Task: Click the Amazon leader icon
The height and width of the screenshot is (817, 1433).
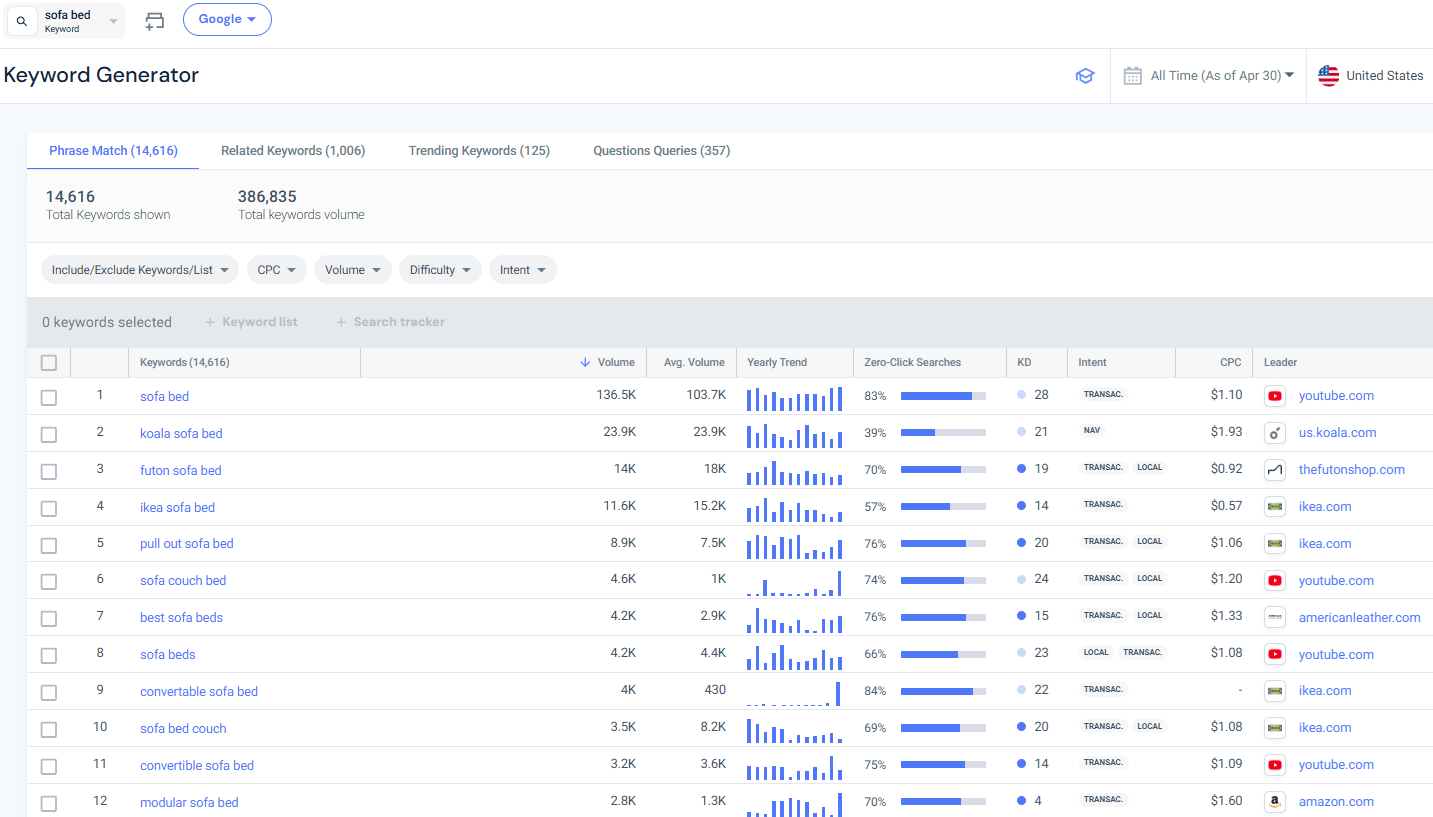Action: click(1275, 802)
